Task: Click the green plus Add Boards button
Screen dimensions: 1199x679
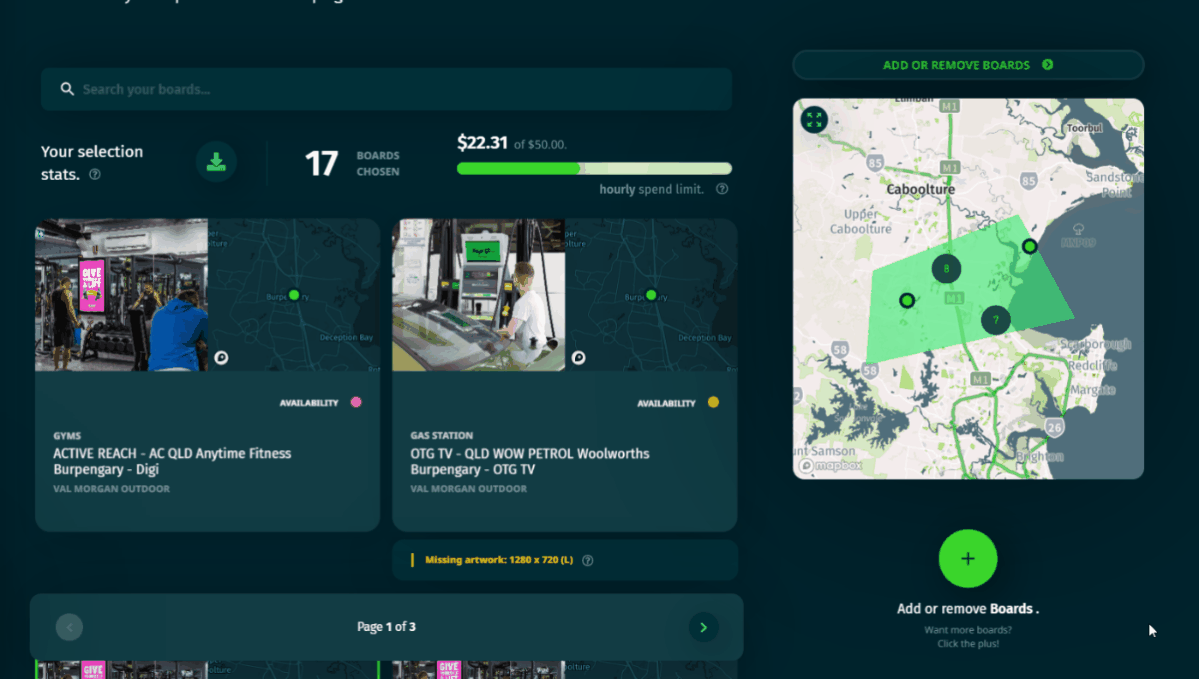Action: pos(968,559)
